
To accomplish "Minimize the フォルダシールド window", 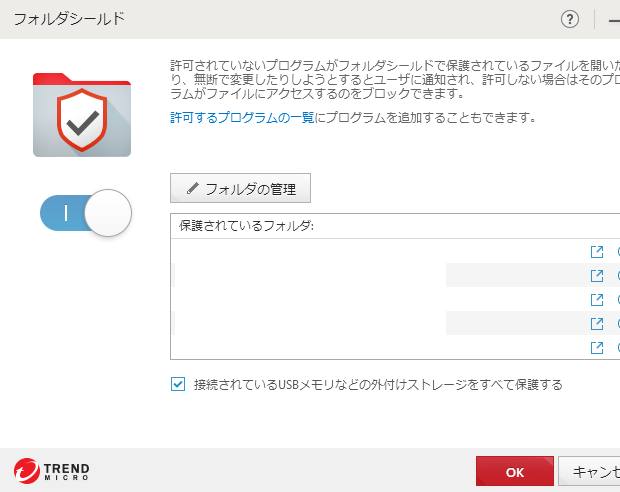I will [x=613, y=20].
